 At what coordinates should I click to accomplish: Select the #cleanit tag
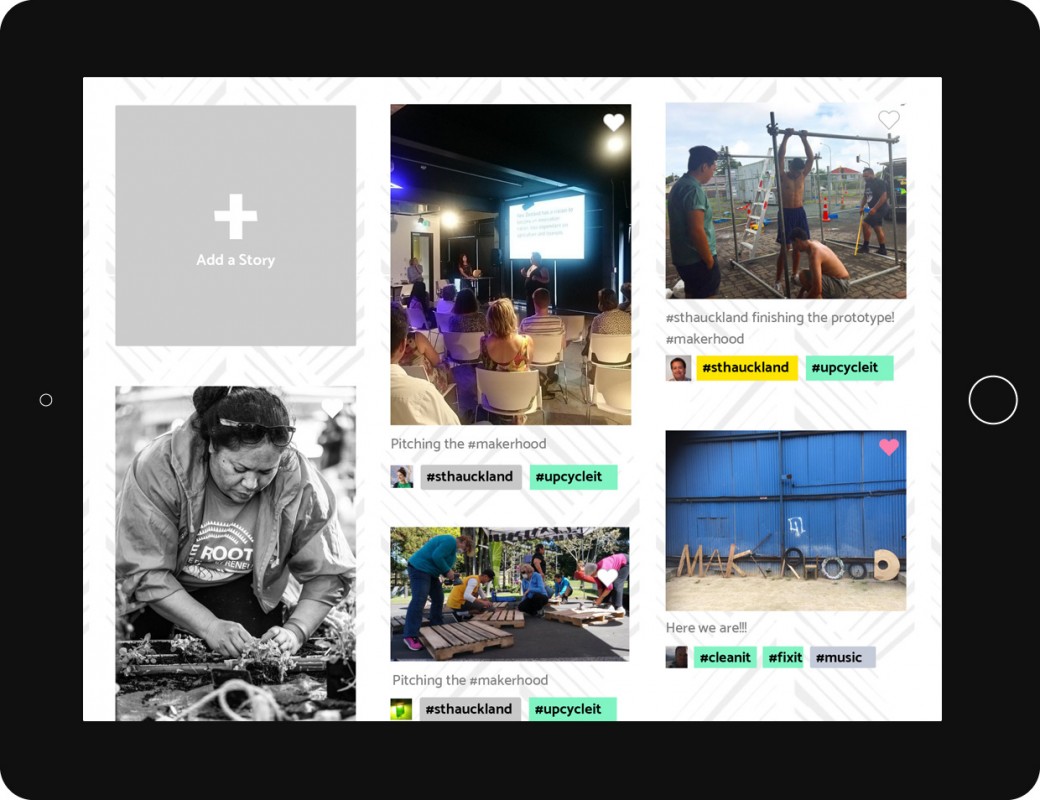coord(725,657)
